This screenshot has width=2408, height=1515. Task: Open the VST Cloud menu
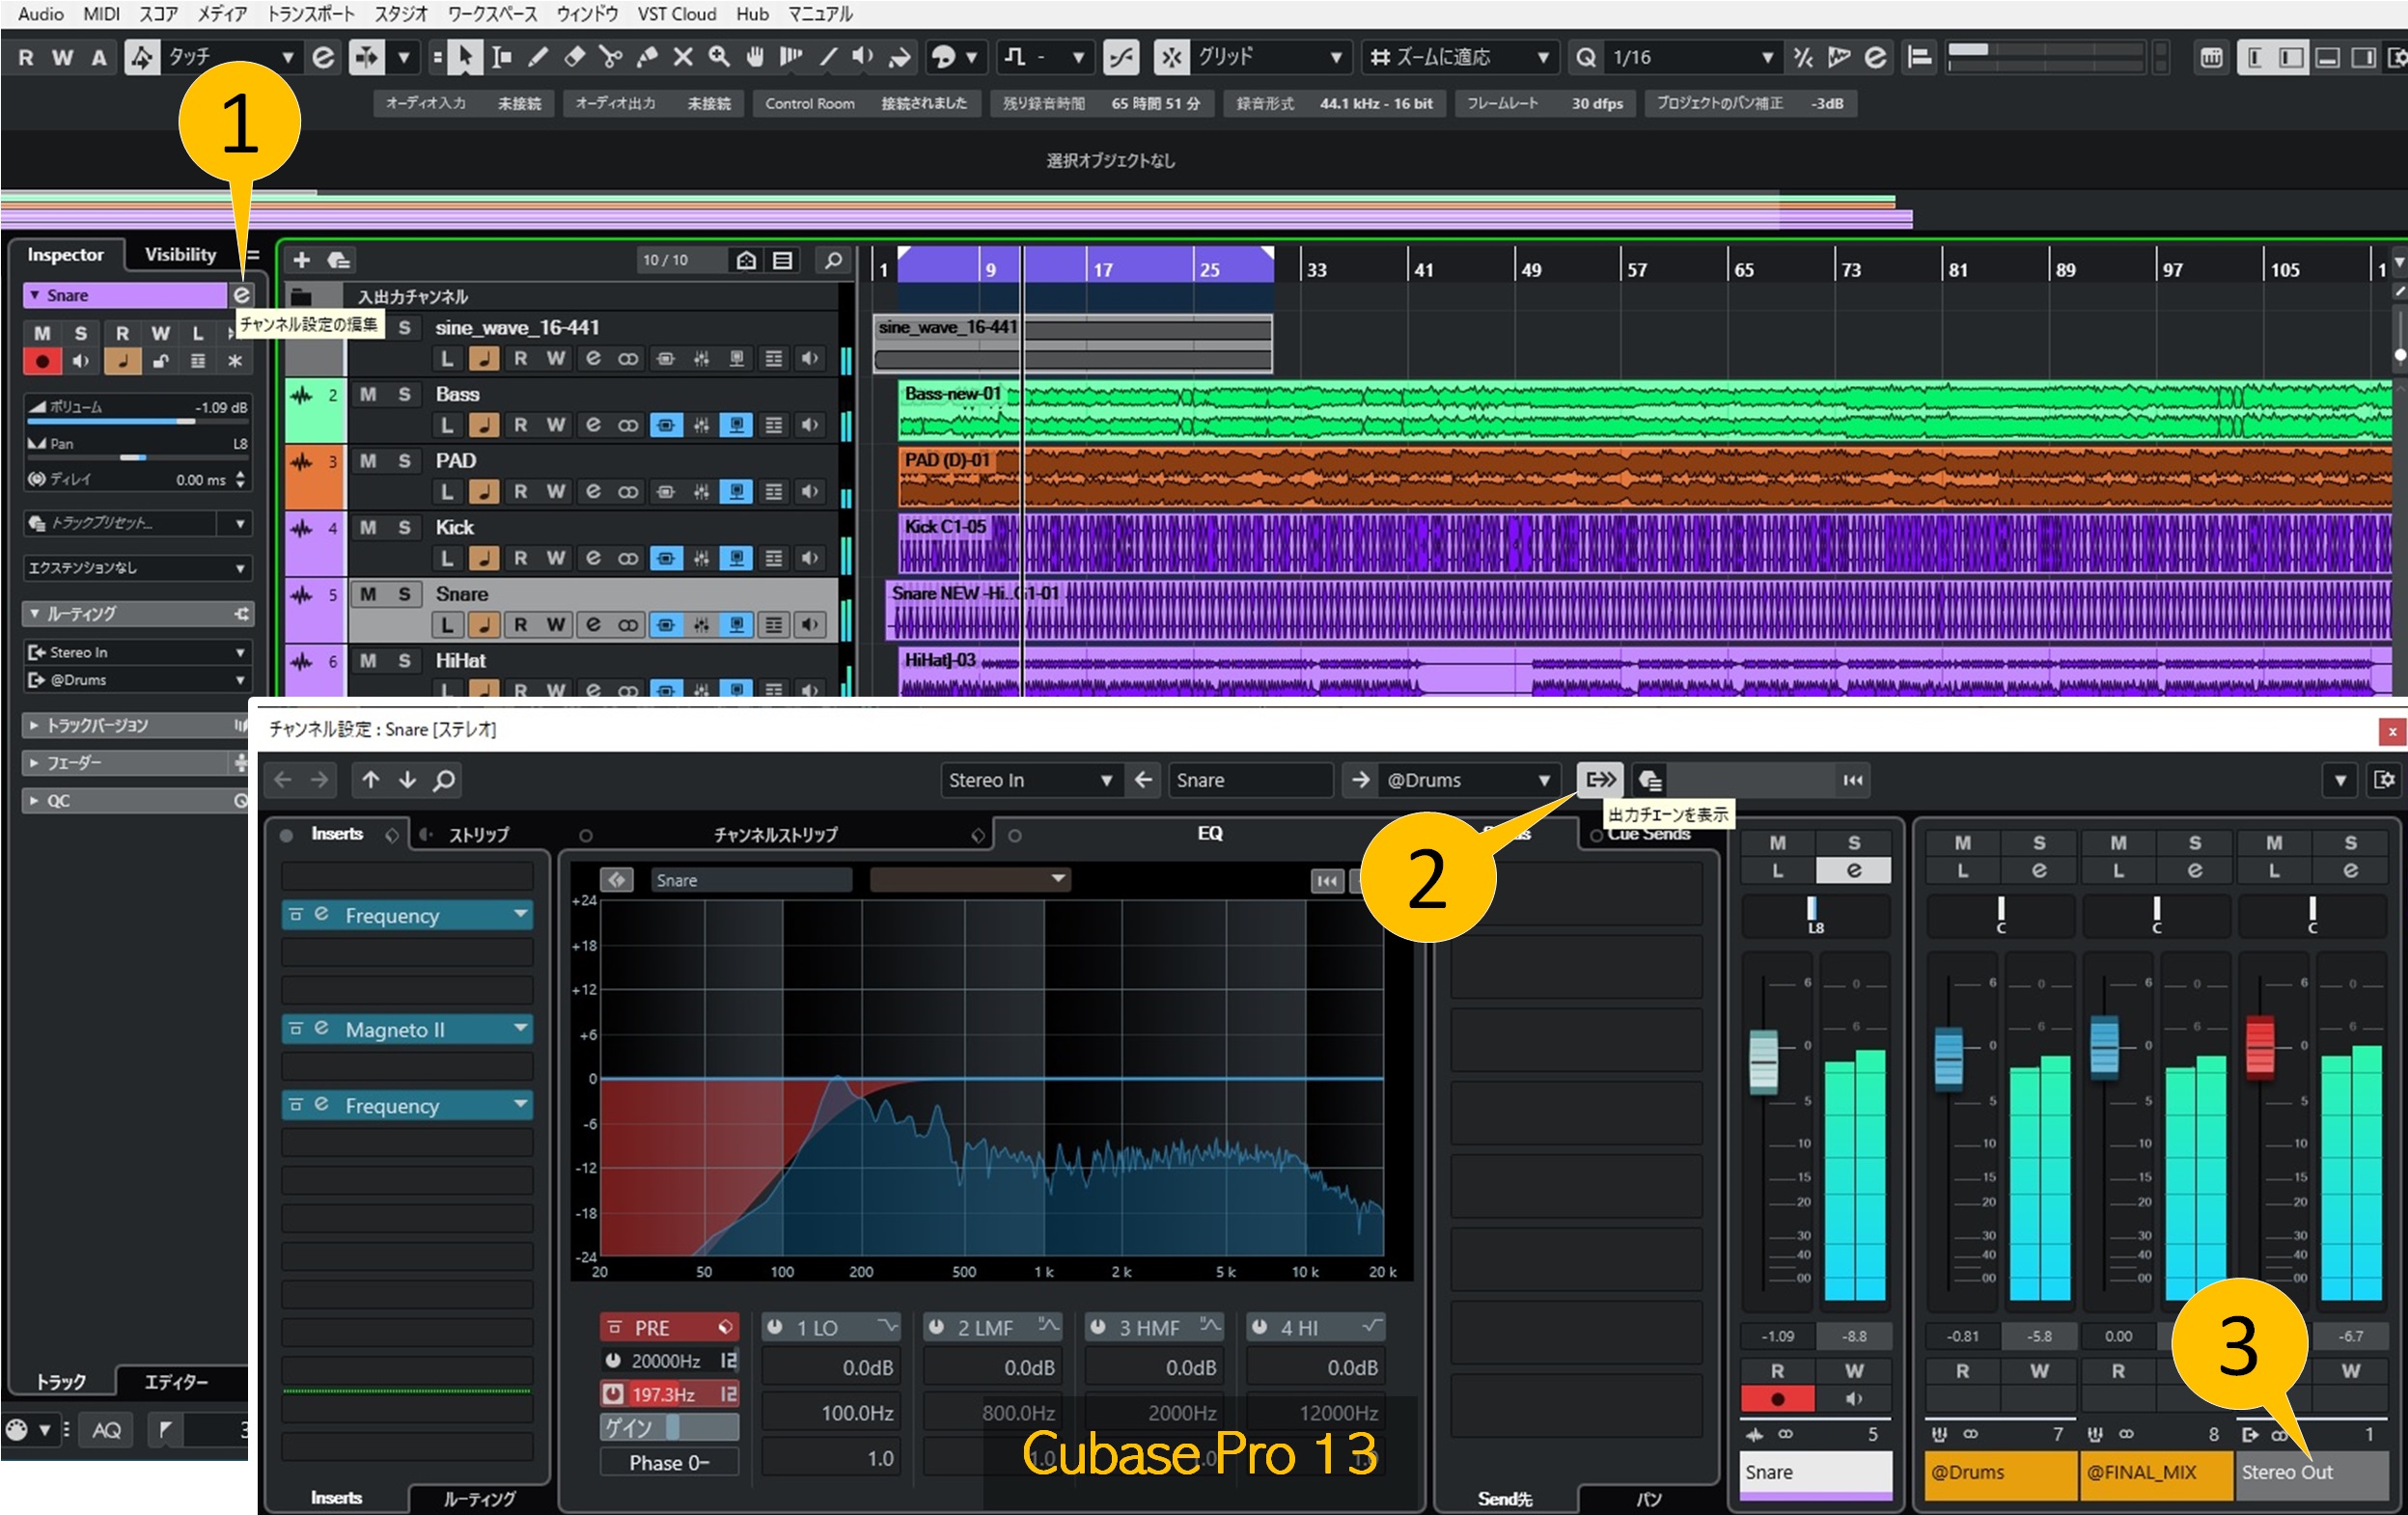[677, 14]
